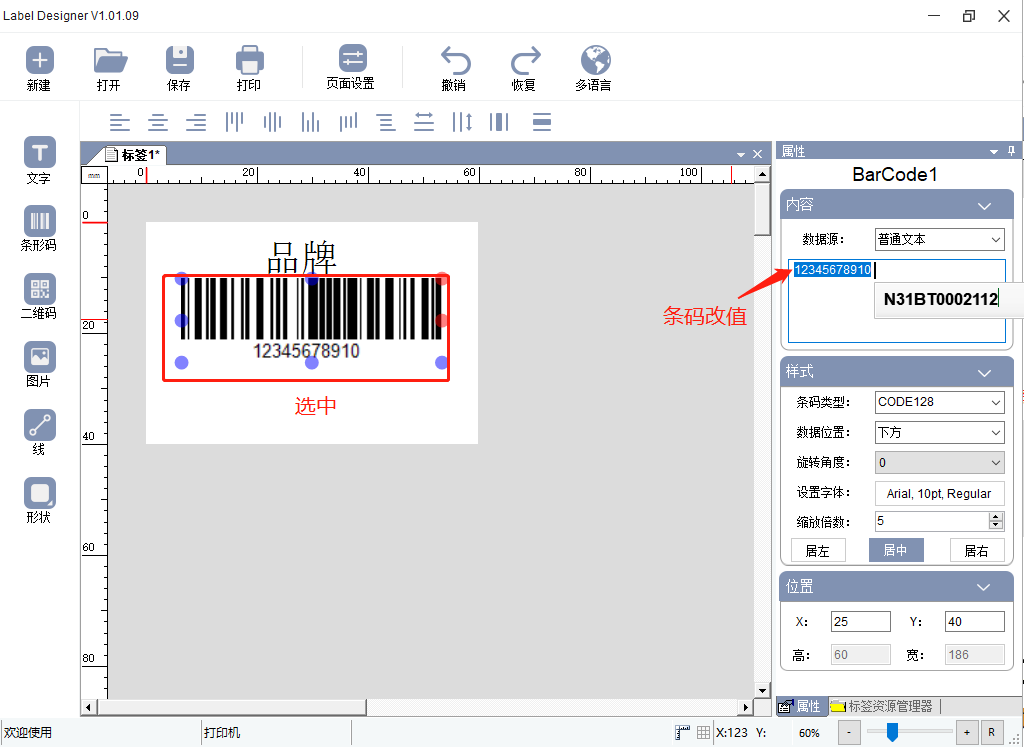Open document tab list dropdown arrow

tap(741, 155)
